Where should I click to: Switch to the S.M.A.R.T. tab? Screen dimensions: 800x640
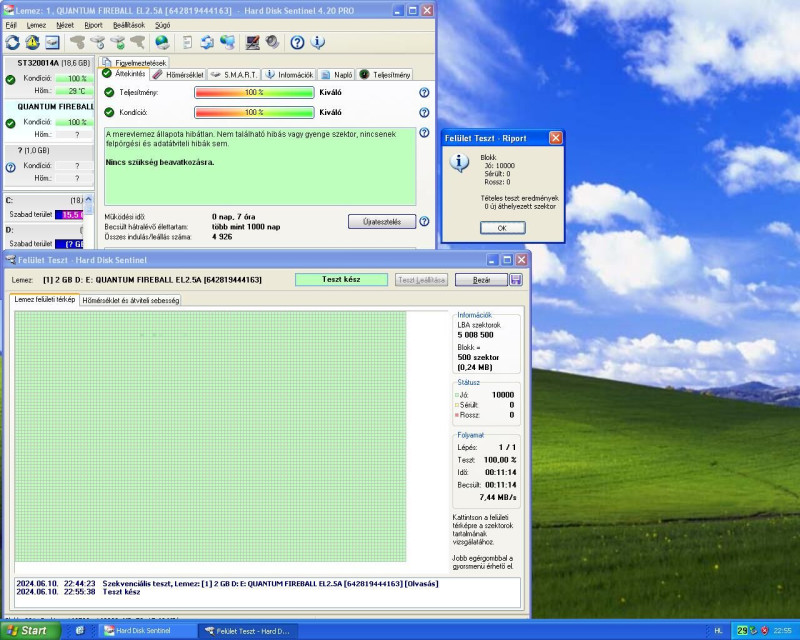(234, 75)
